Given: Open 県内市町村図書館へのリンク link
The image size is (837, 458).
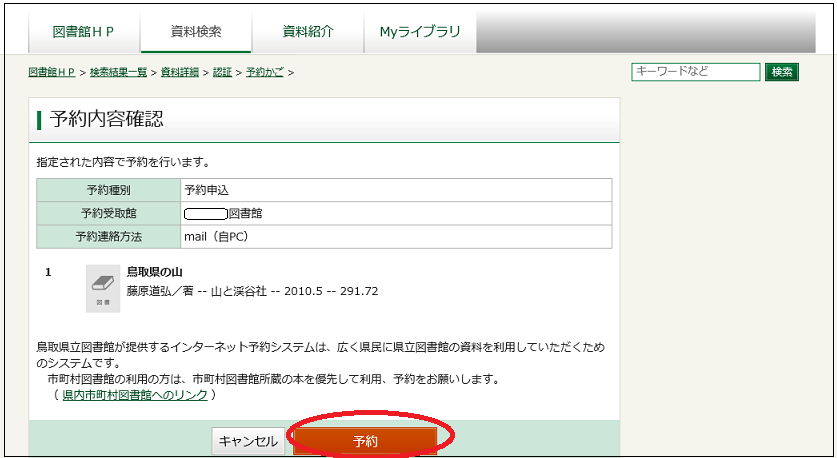Looking at the screenshot, I should (135, 395).
